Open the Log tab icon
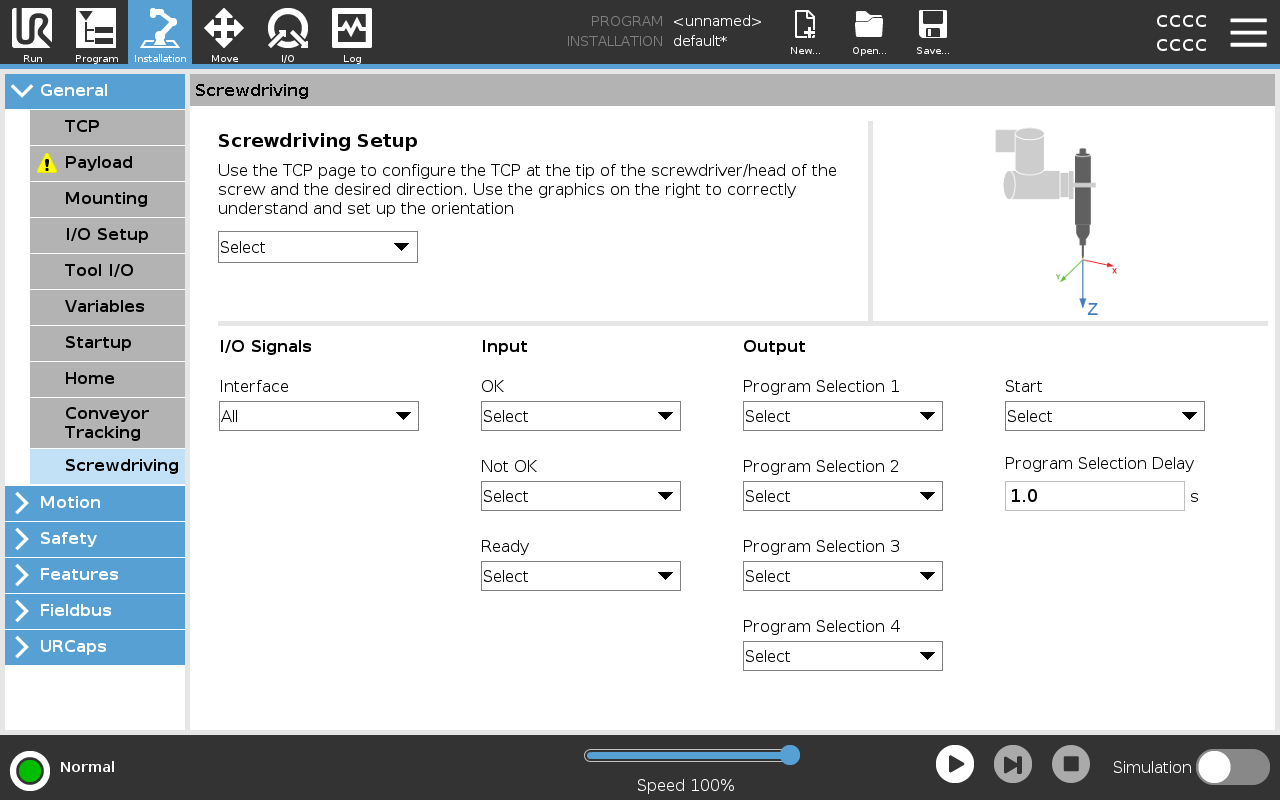This screenshot has width=1280, height=800. (352, 30)
